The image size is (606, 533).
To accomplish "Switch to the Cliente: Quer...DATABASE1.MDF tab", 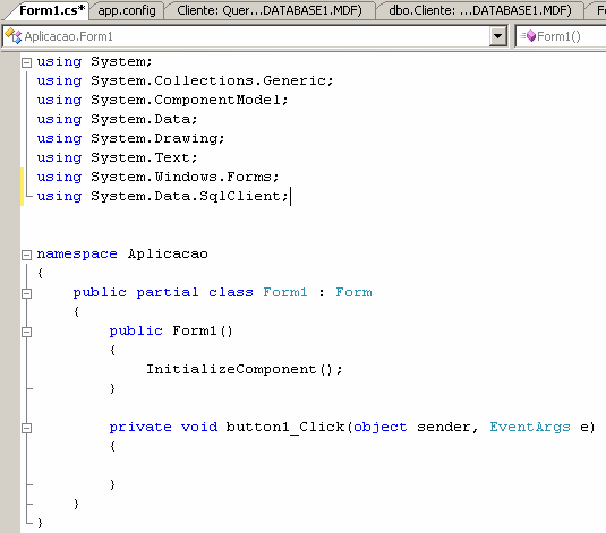I will point(268,10).
